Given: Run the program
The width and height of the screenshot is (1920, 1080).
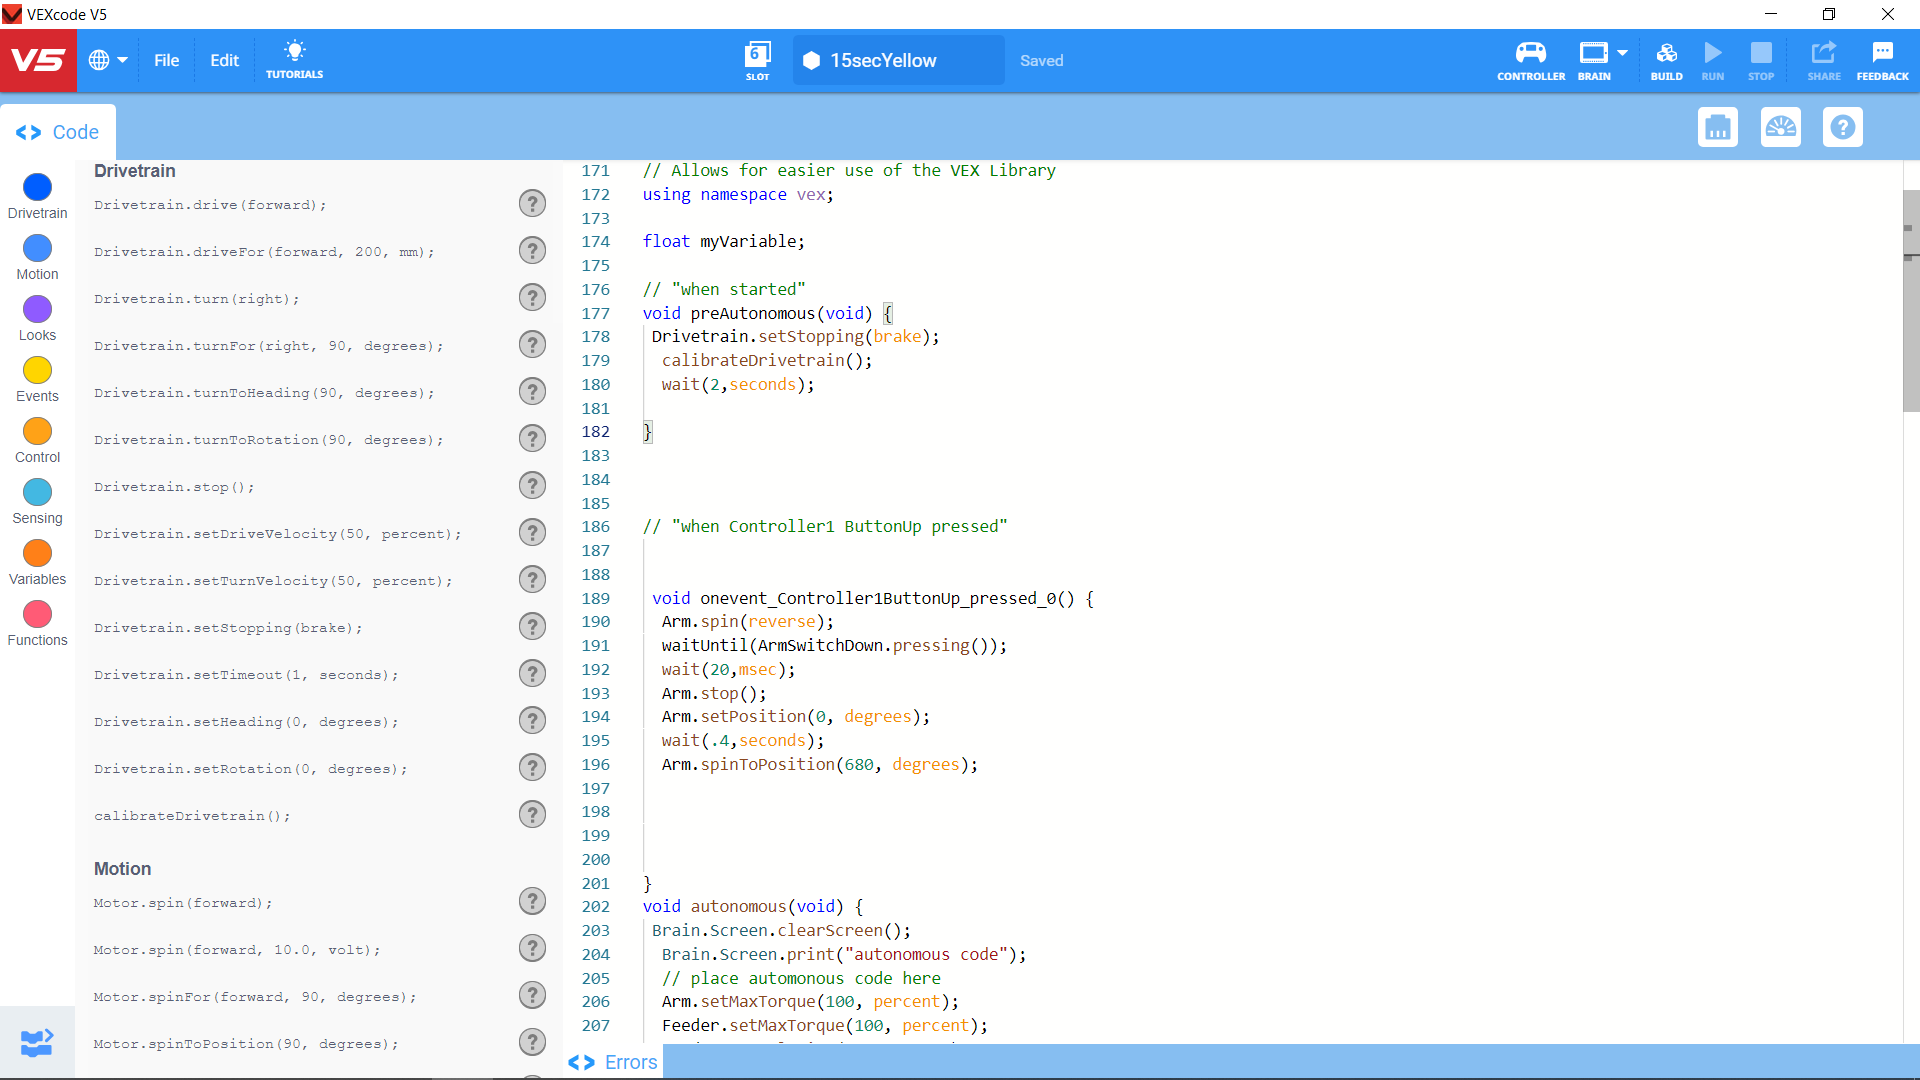Looking at the screenshot, I should pyautogui.click(x=1713, y=60).
